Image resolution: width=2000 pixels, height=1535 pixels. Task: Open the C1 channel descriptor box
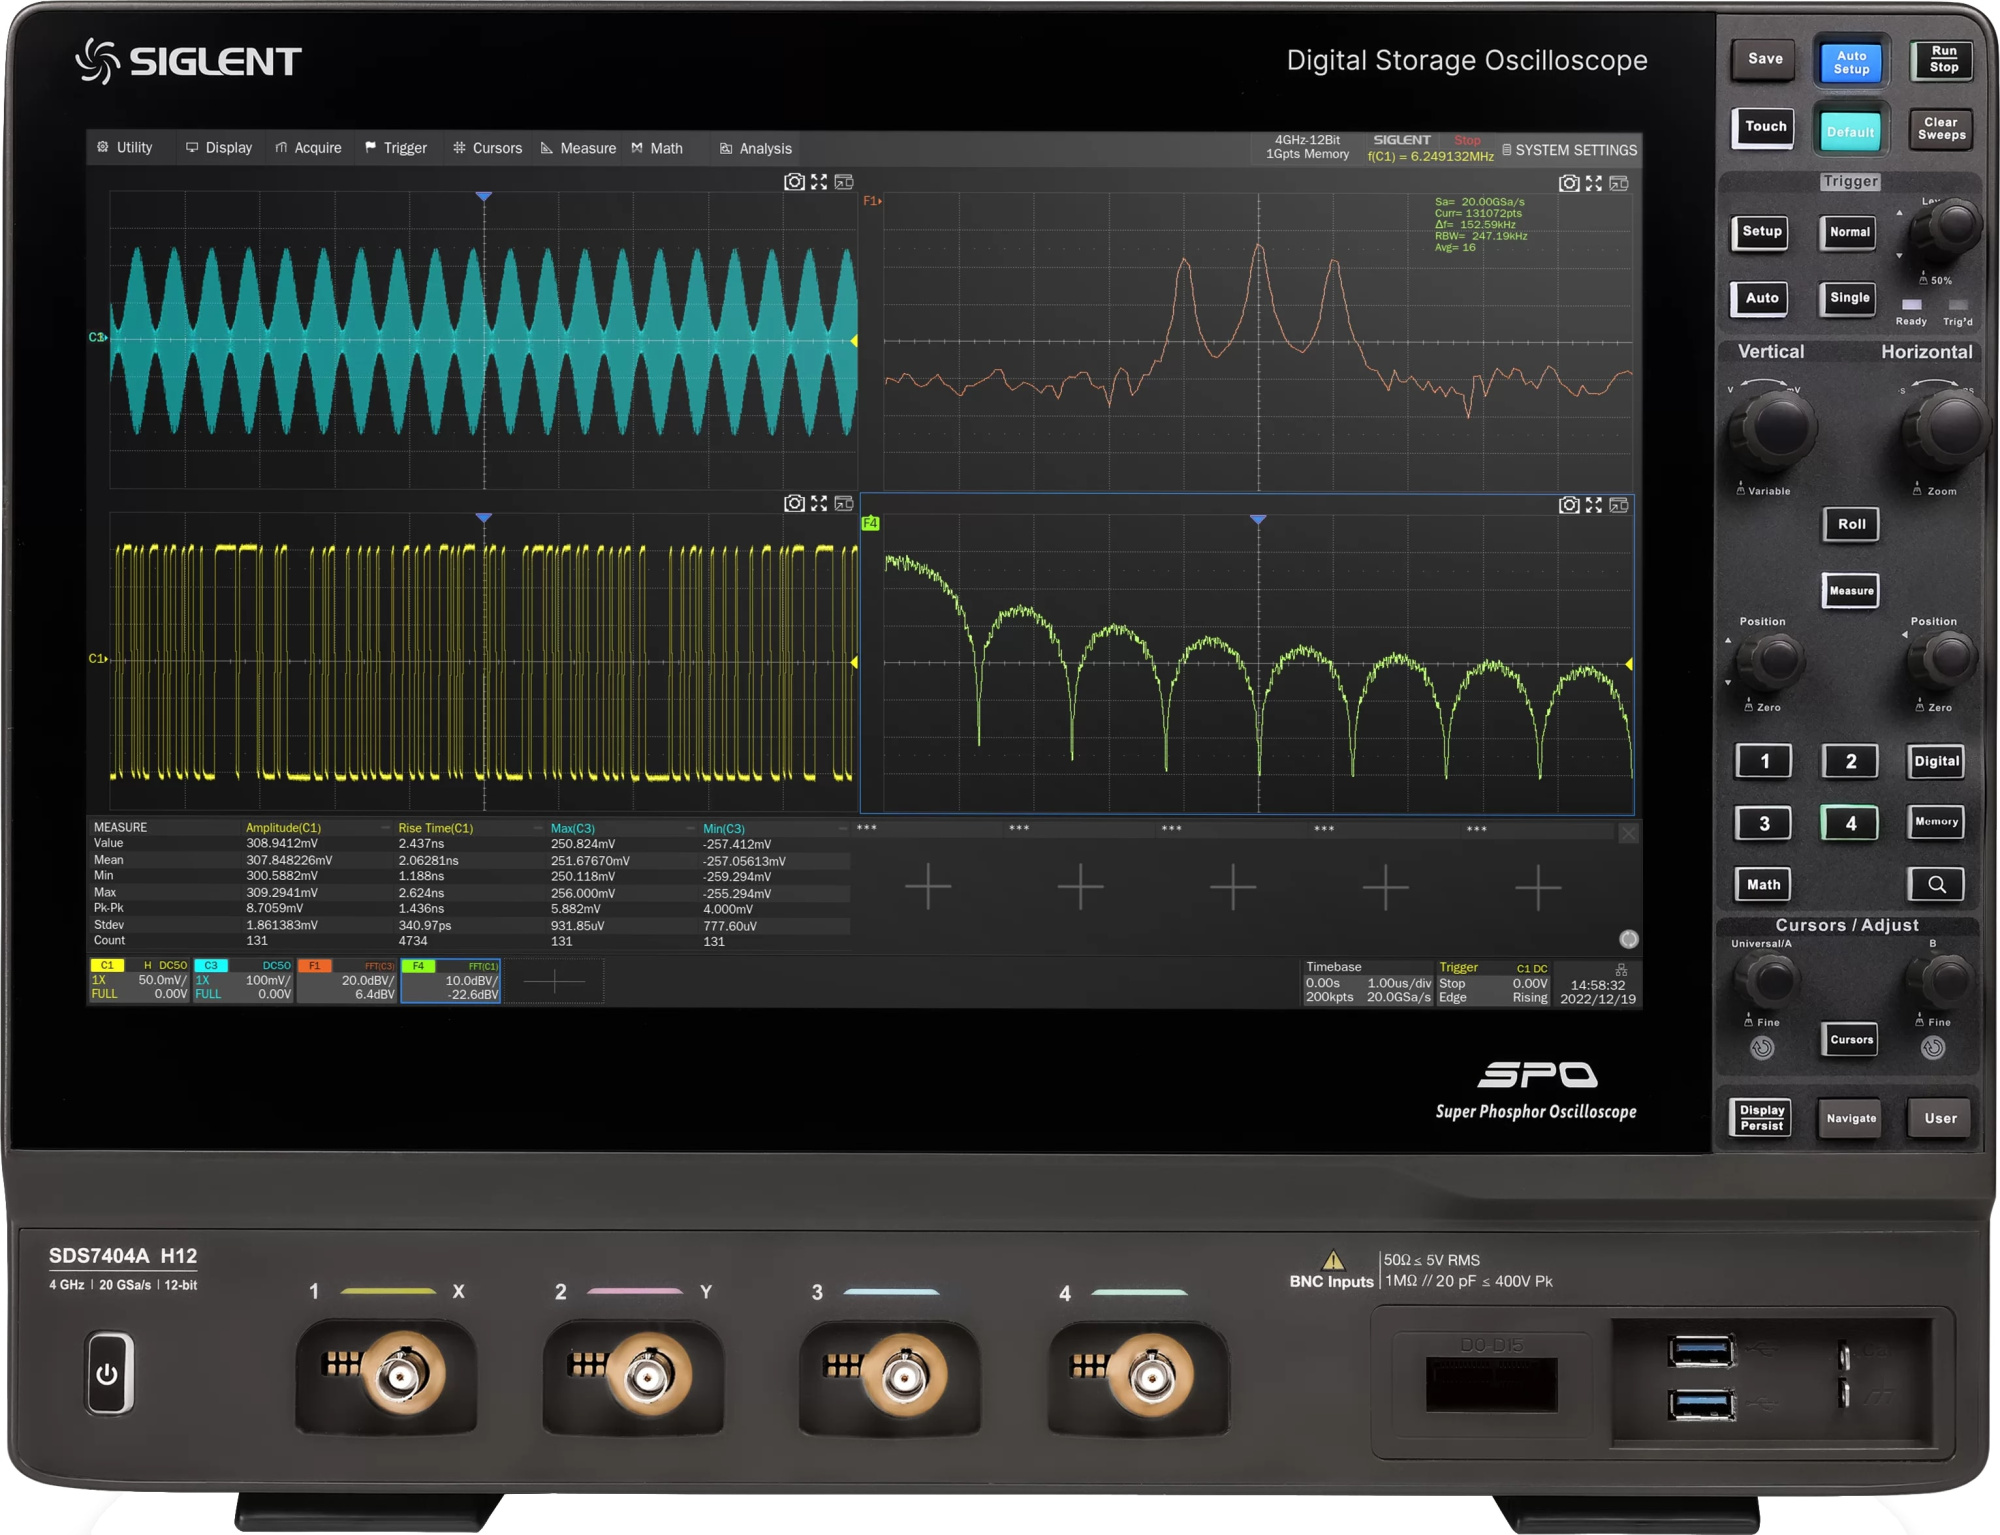[139, 980]
